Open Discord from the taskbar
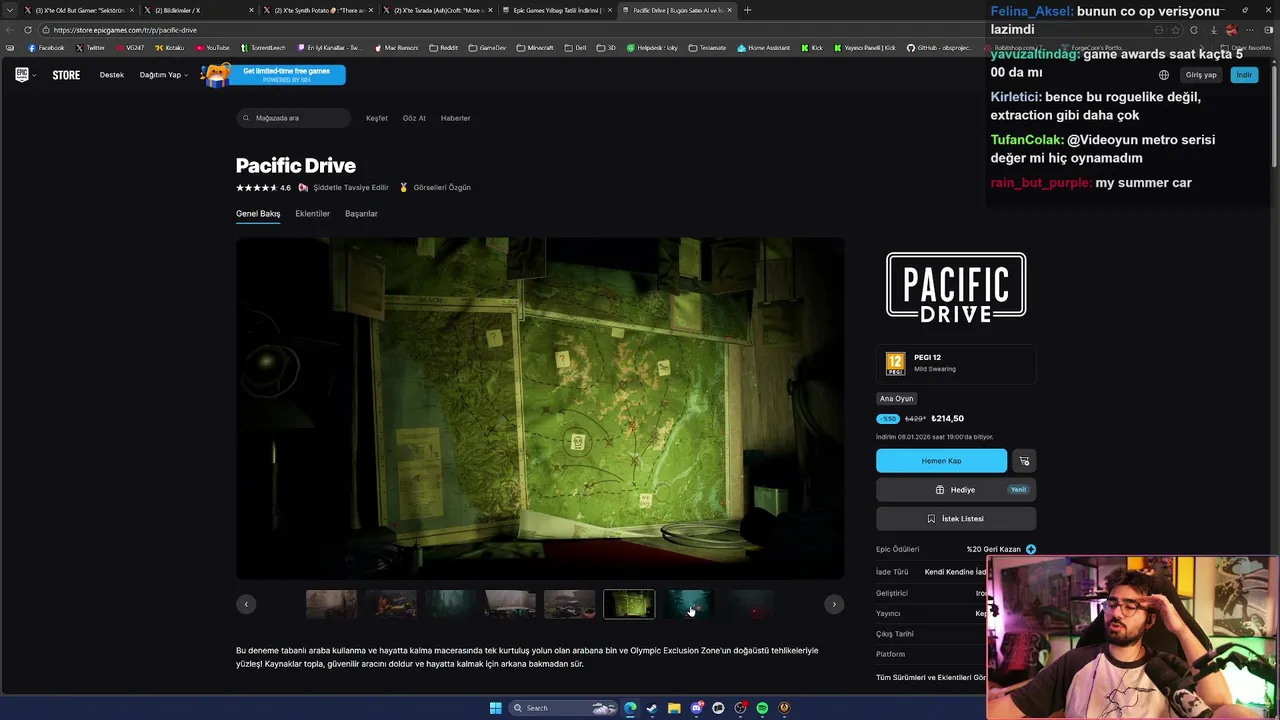This screenshot has width=1280, height=720. click(696, 708)
